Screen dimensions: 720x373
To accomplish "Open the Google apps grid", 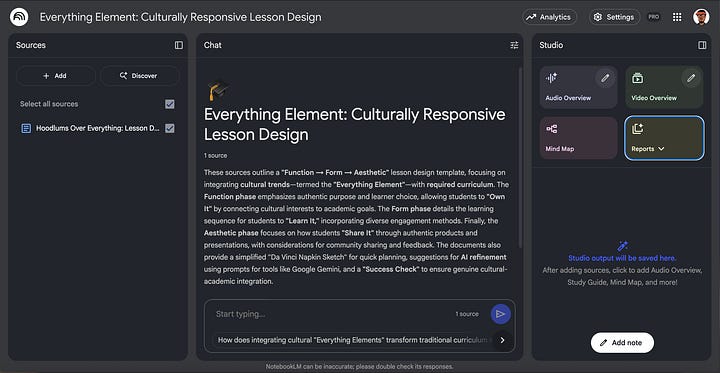I will click(677, 17).
